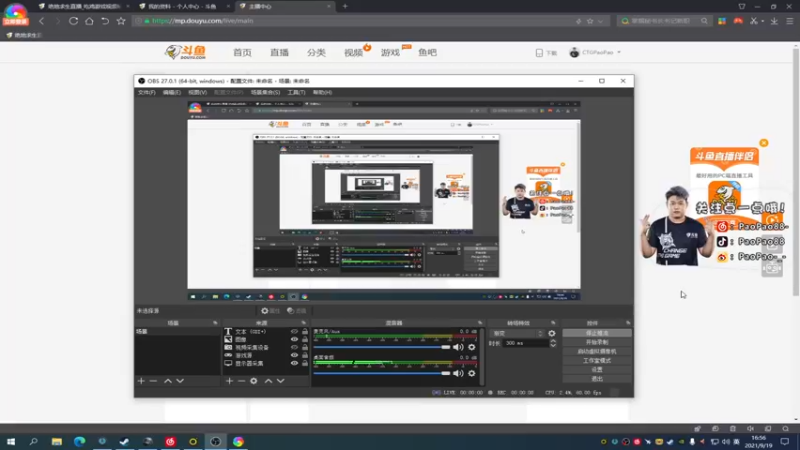Click 工作室模式 button

(x=597, y=361)
